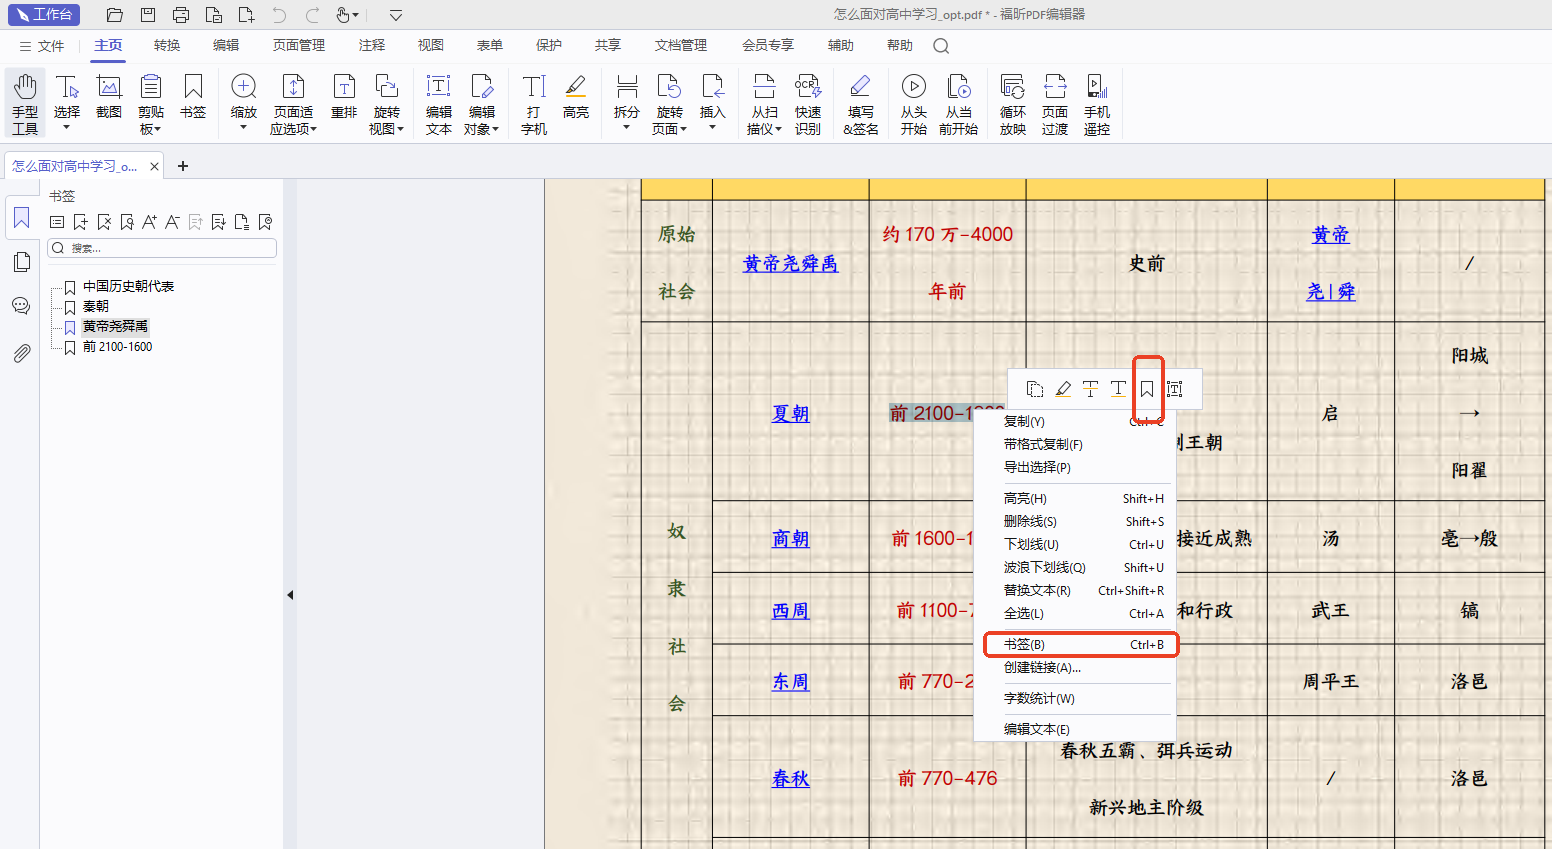
Task: Collapse the left panel with the arrow handle
Action: pyautogui.click(x=290, y=595)
